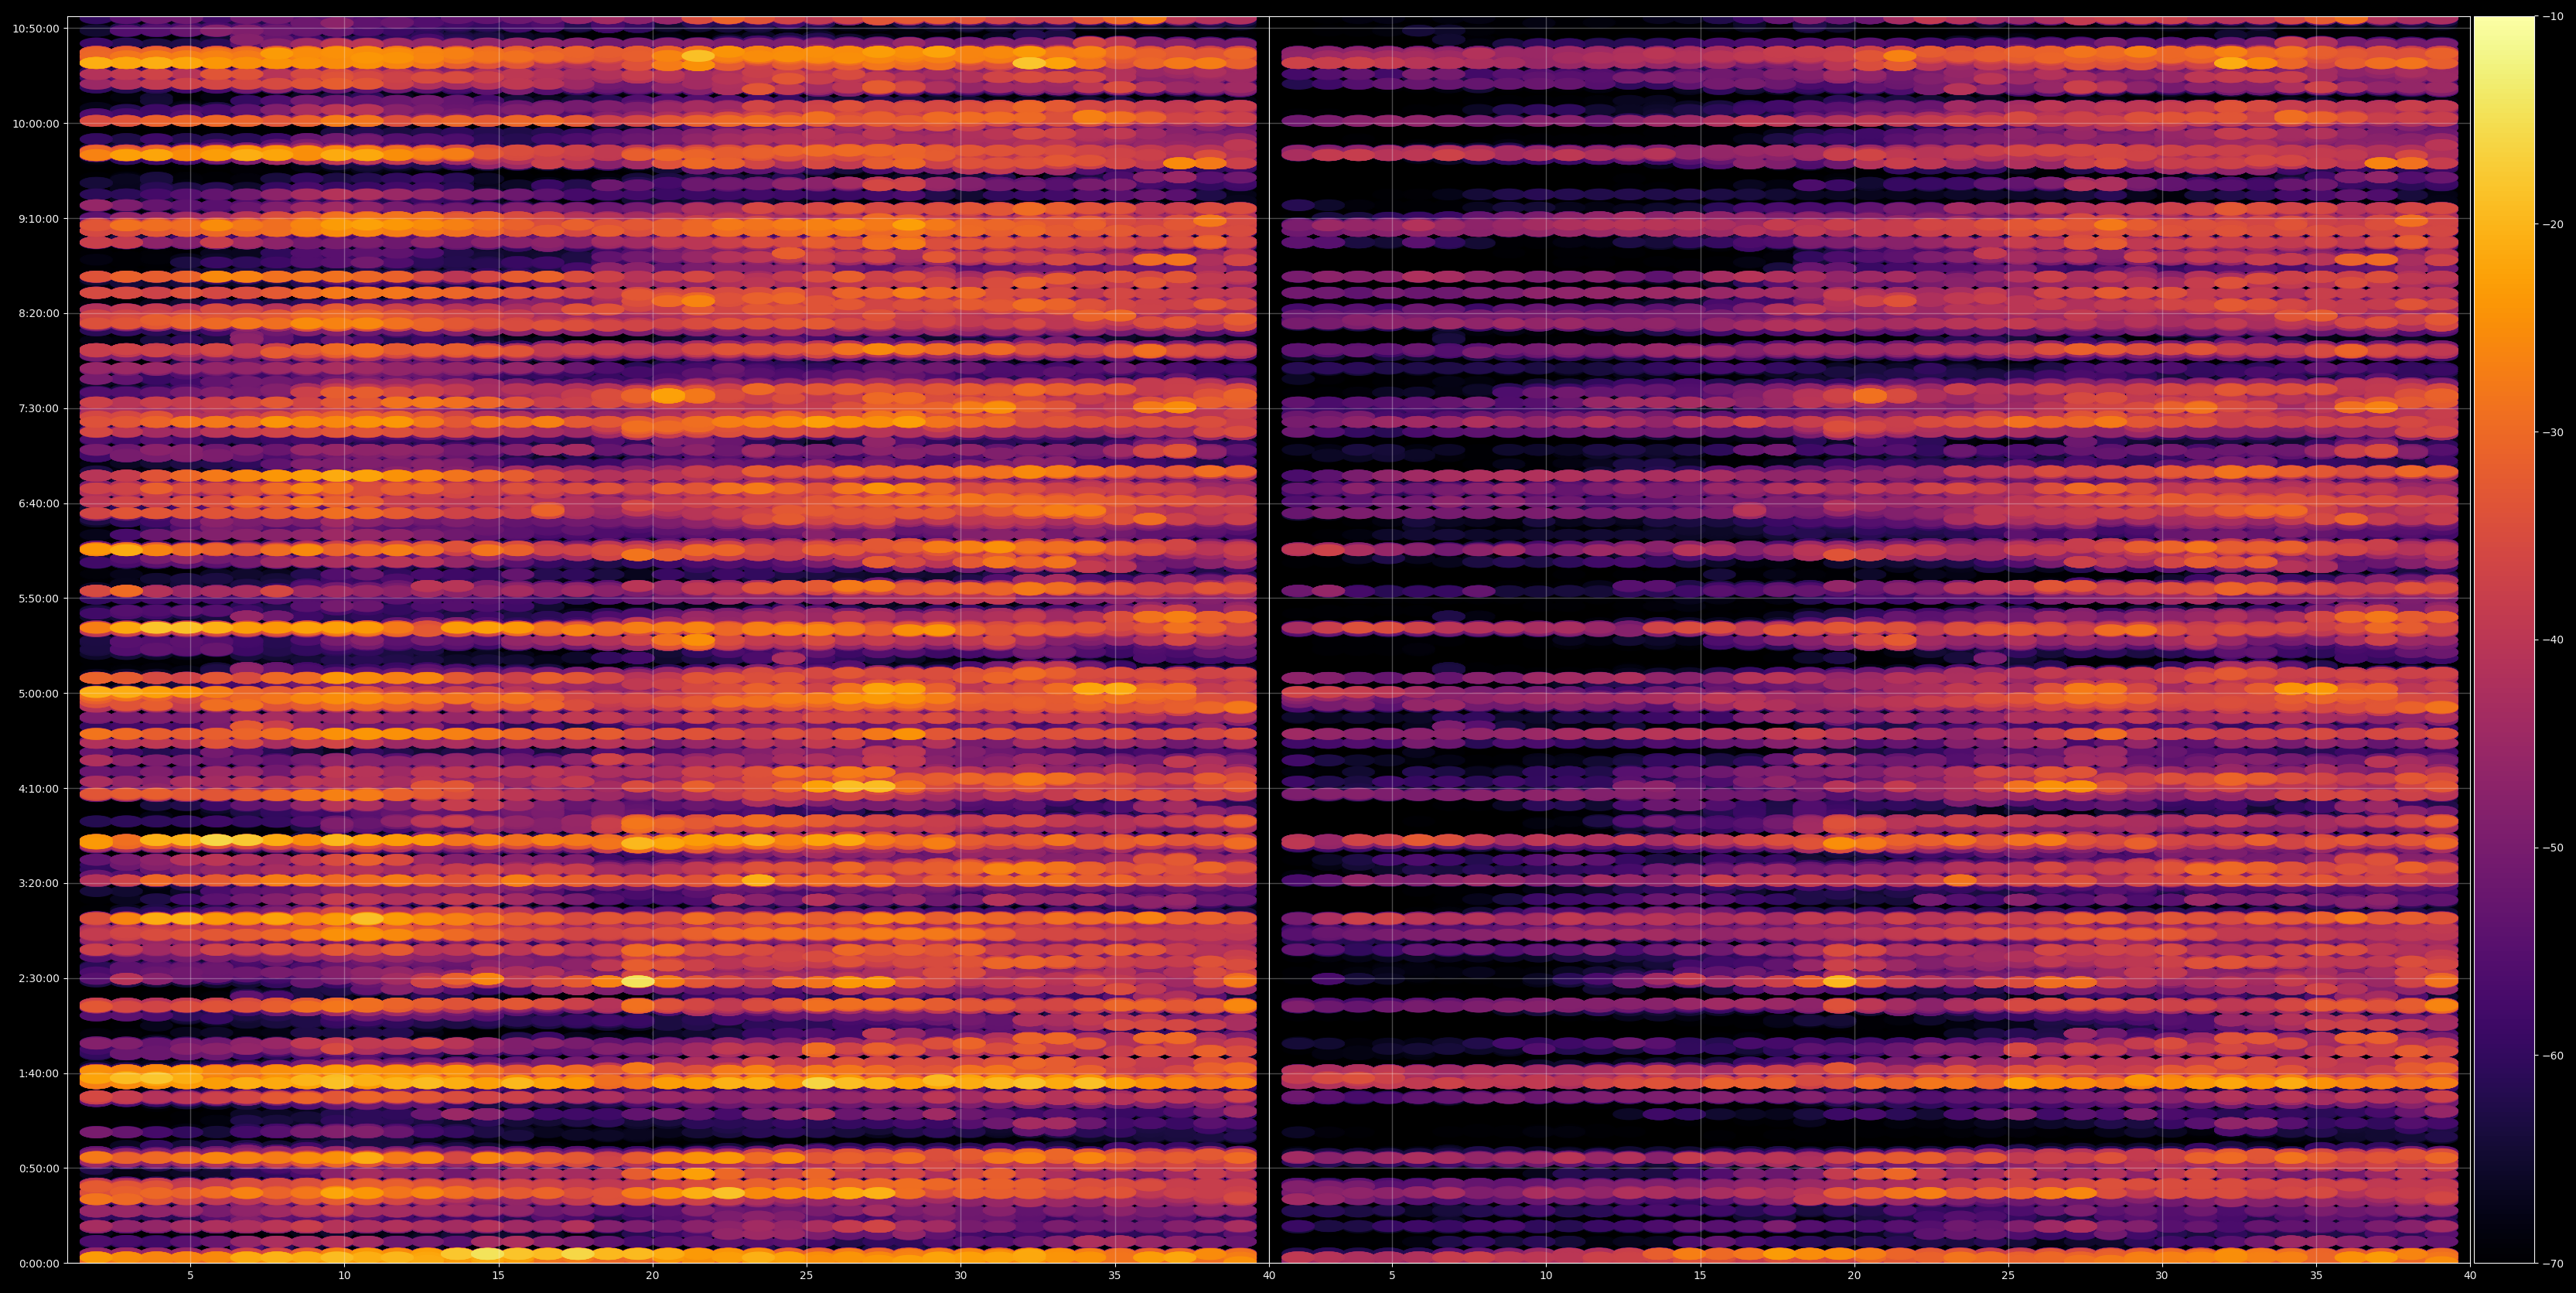Image resolution: width=2576 pixels, height=1293 pixels.
Task: Click x-axis label 10 under left heatmap
Action: point(344,1276)
